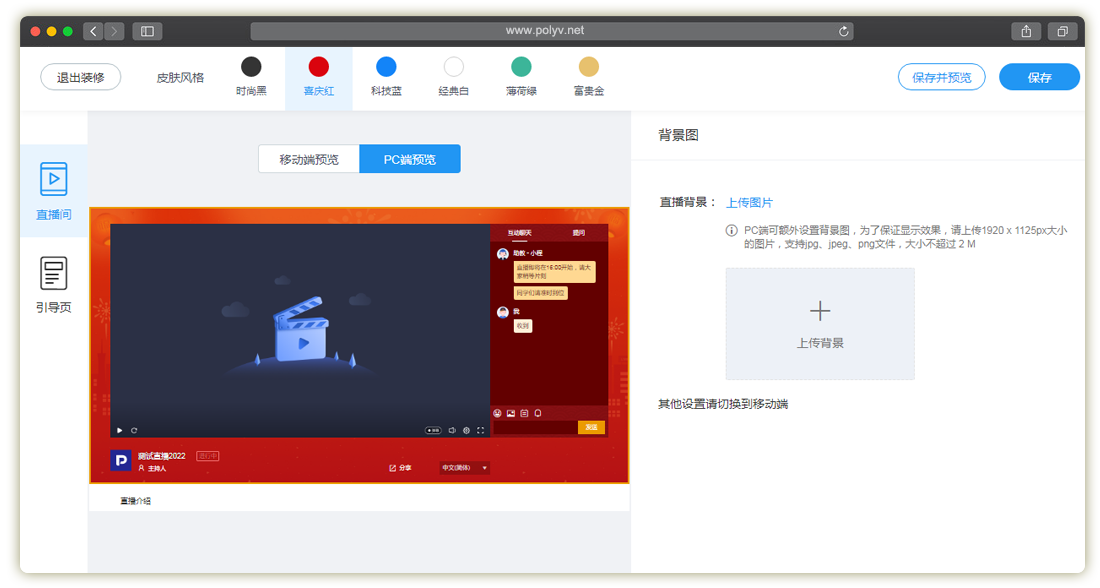Click the 保存 button
The width and height of the screenshot is (1100, 588).
pos(1039,77)
